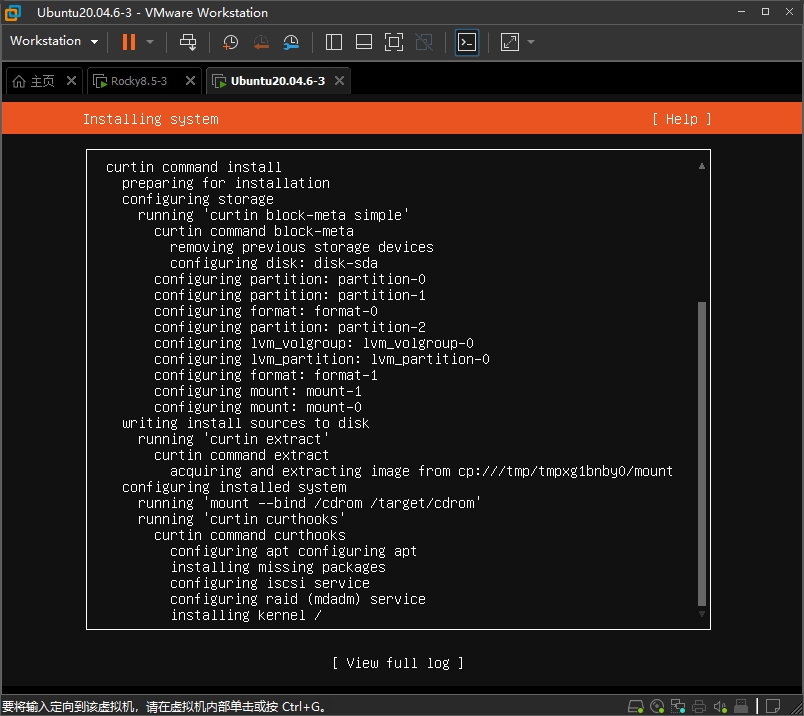The width and height of the screenshot is (804, 716).
Task: Click 'acquiring and extracting image' log line
Action: pyautogui.click(x=421, y=471)
